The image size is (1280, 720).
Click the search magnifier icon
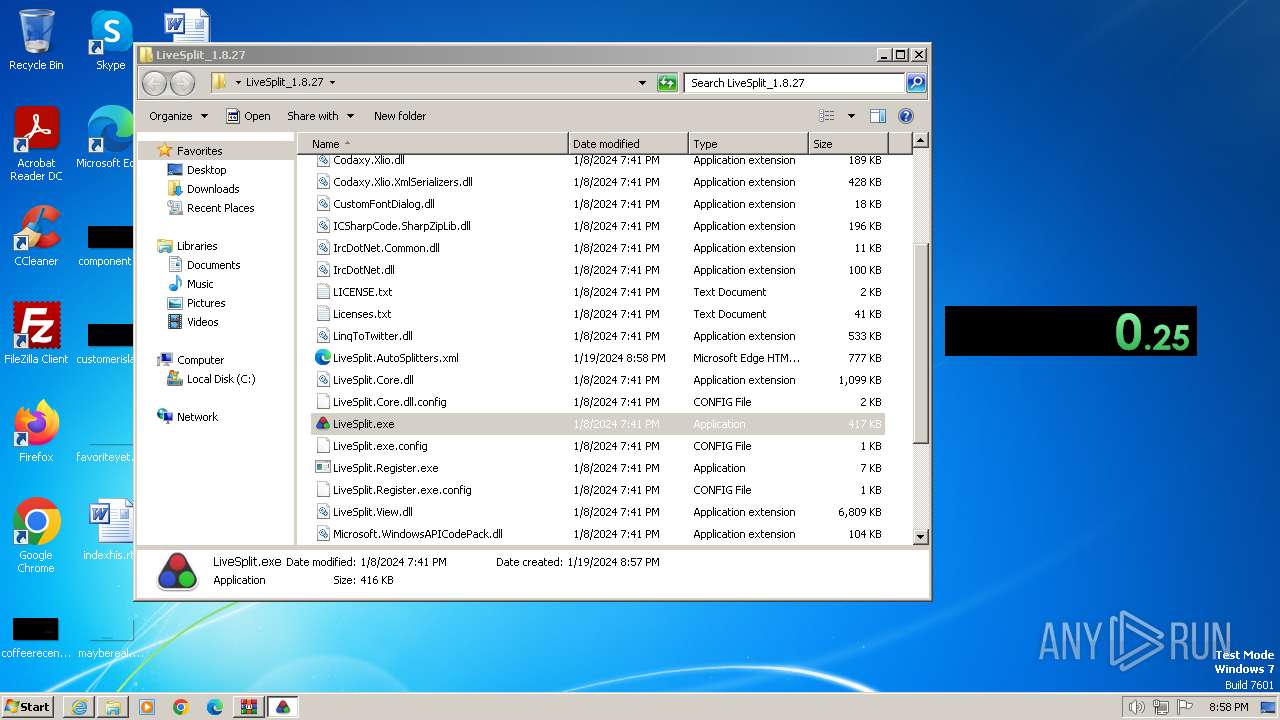915,83
